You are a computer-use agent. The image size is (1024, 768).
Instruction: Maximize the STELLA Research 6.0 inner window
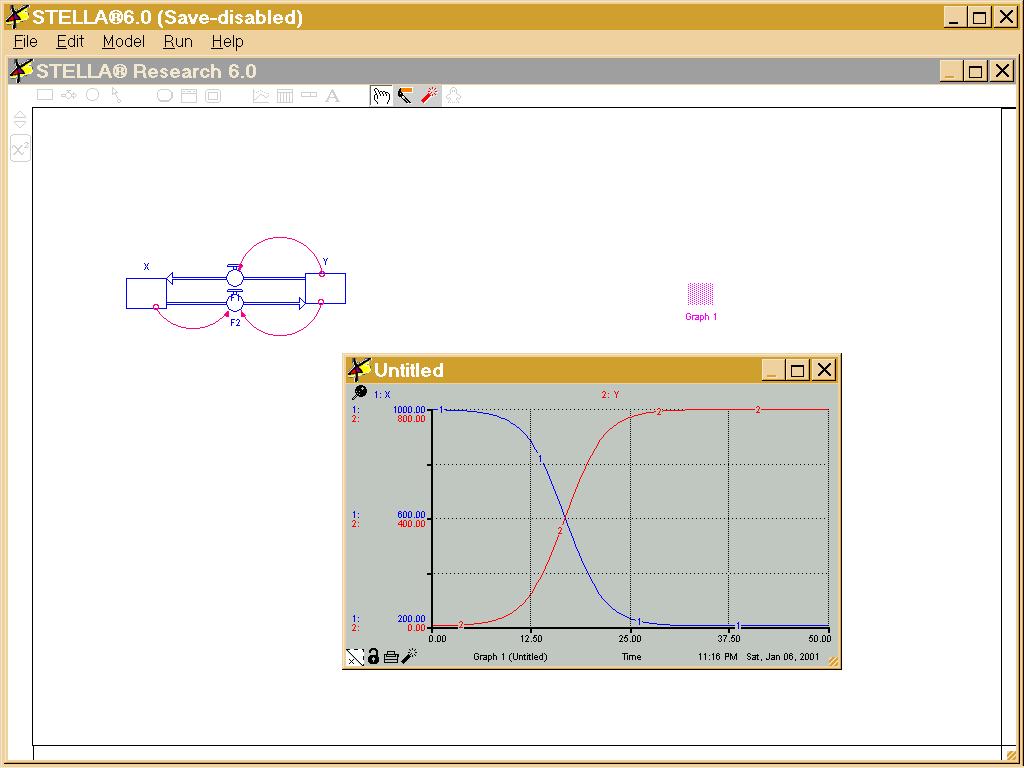pos(976,71)
